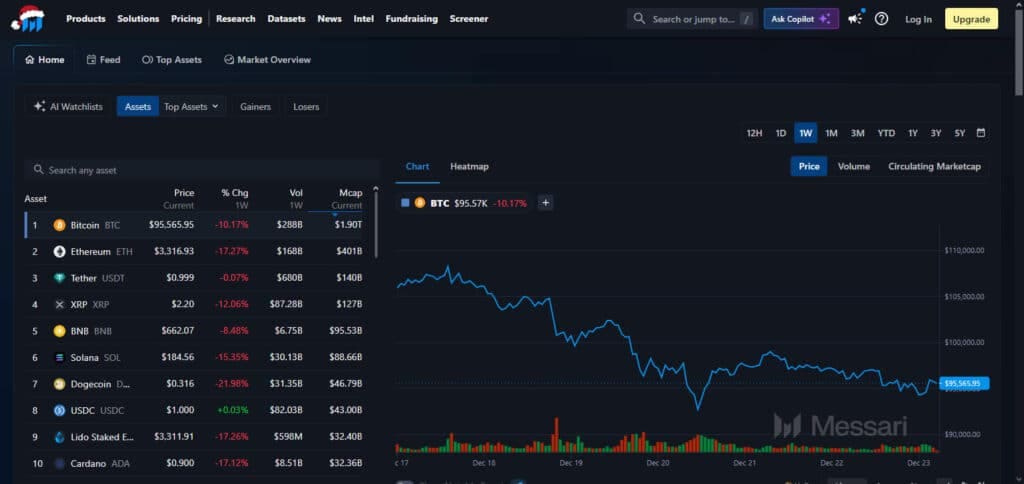Open the Feed tab
The image size is (1024, 484).
tap(103, 59)
